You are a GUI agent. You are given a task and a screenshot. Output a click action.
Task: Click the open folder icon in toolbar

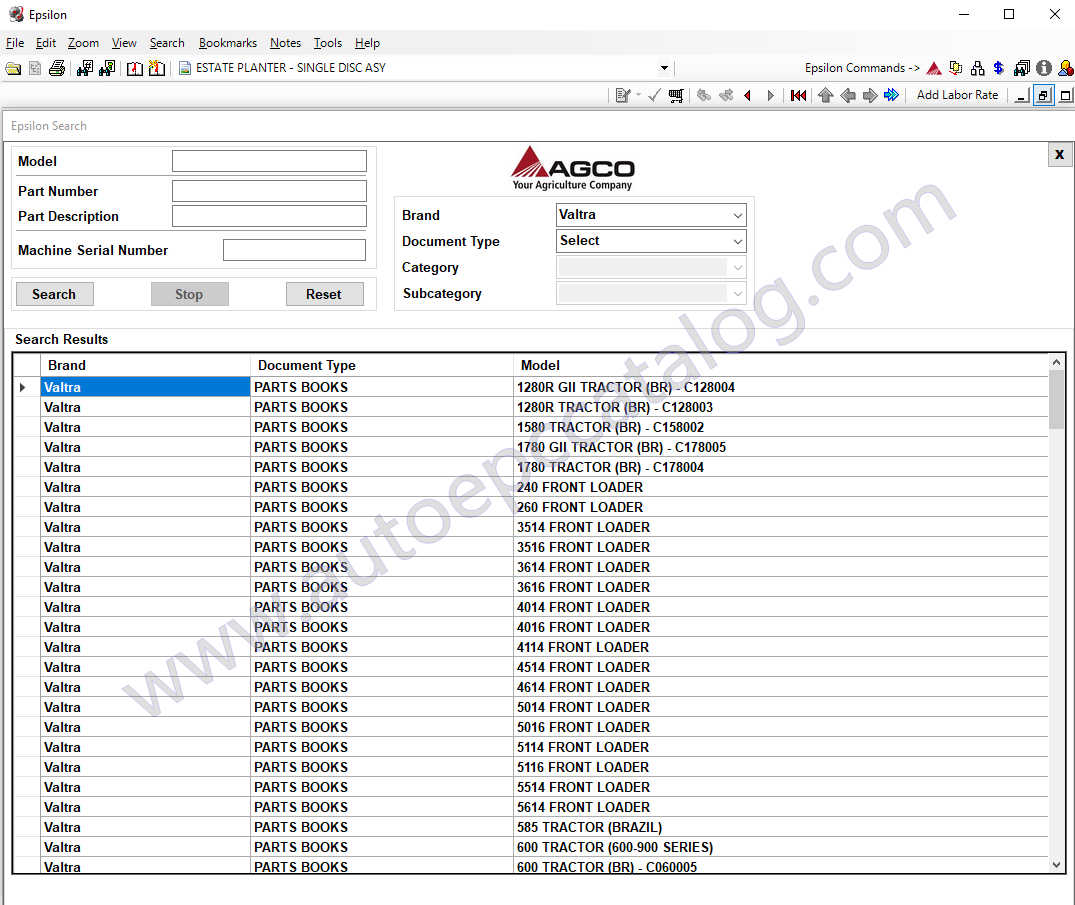13,68
